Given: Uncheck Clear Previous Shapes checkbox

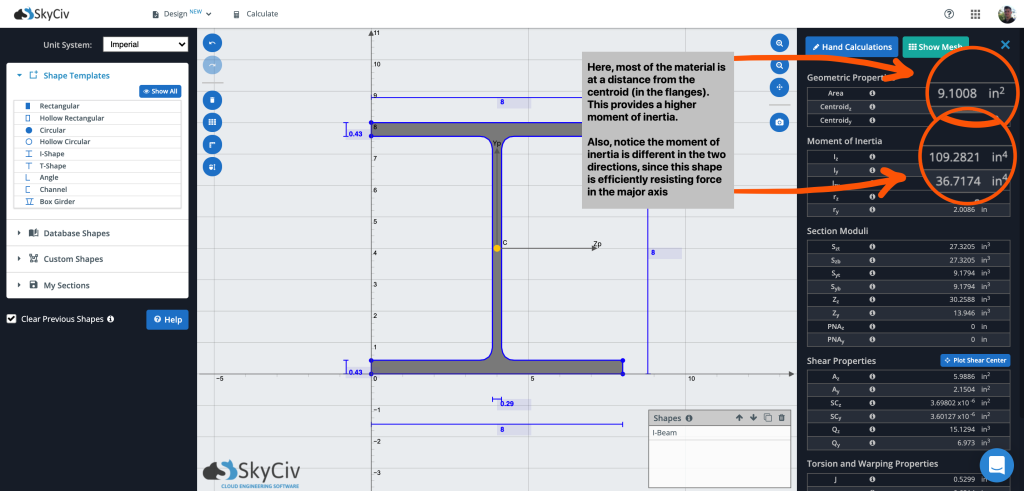Looking at the screenshot, I should coord(11,319).
